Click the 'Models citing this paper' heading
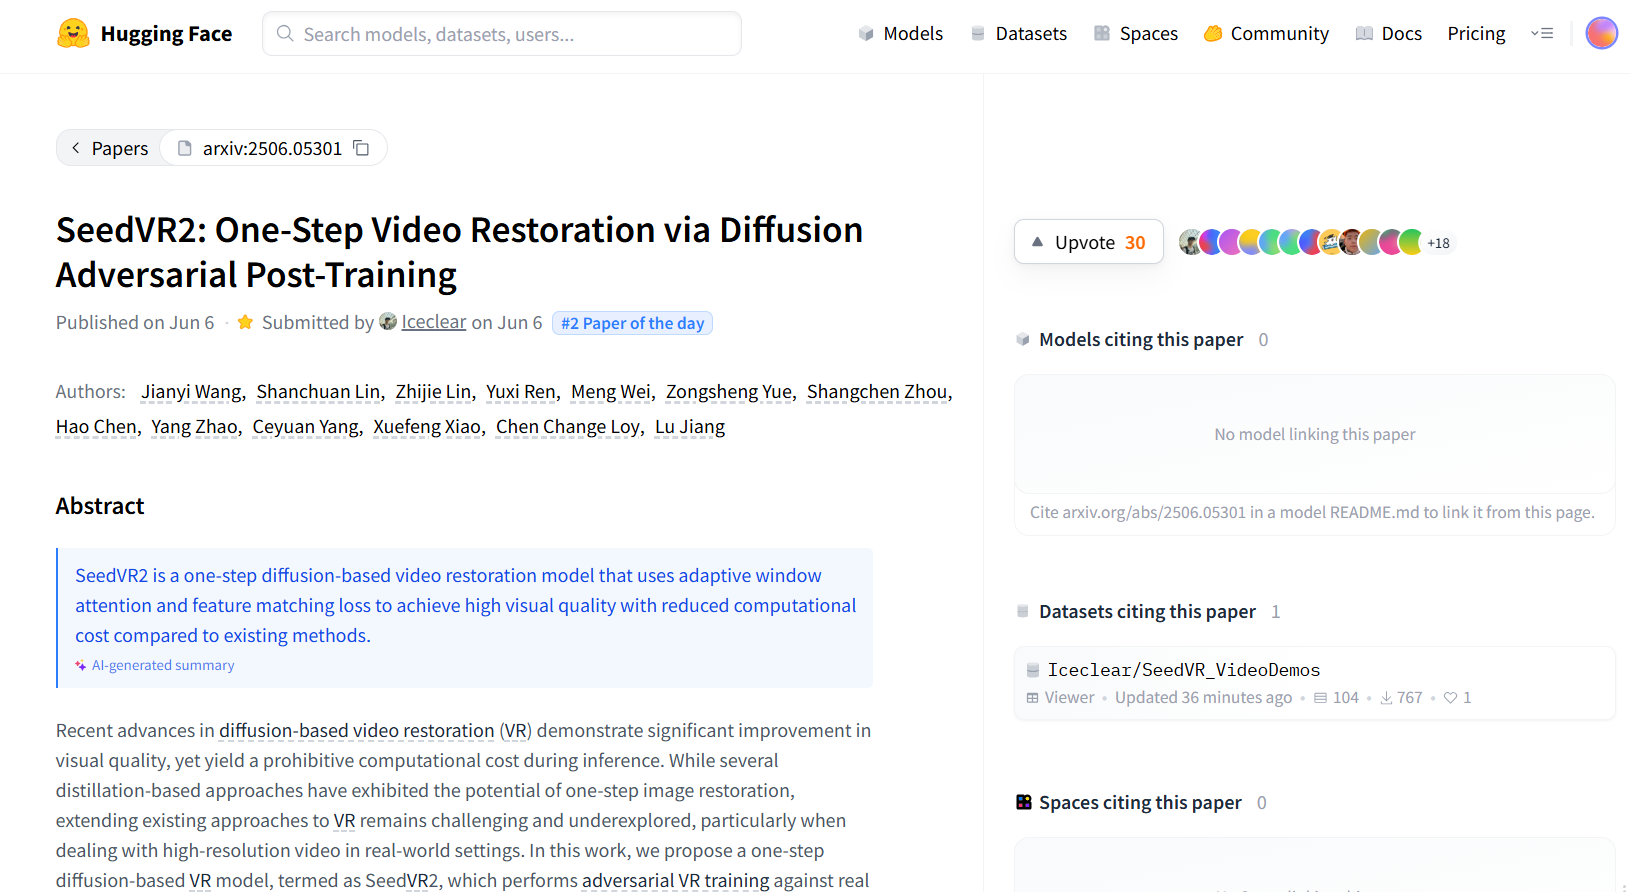The width and height of the screenshot is (1630, 892). (1141, 340)
